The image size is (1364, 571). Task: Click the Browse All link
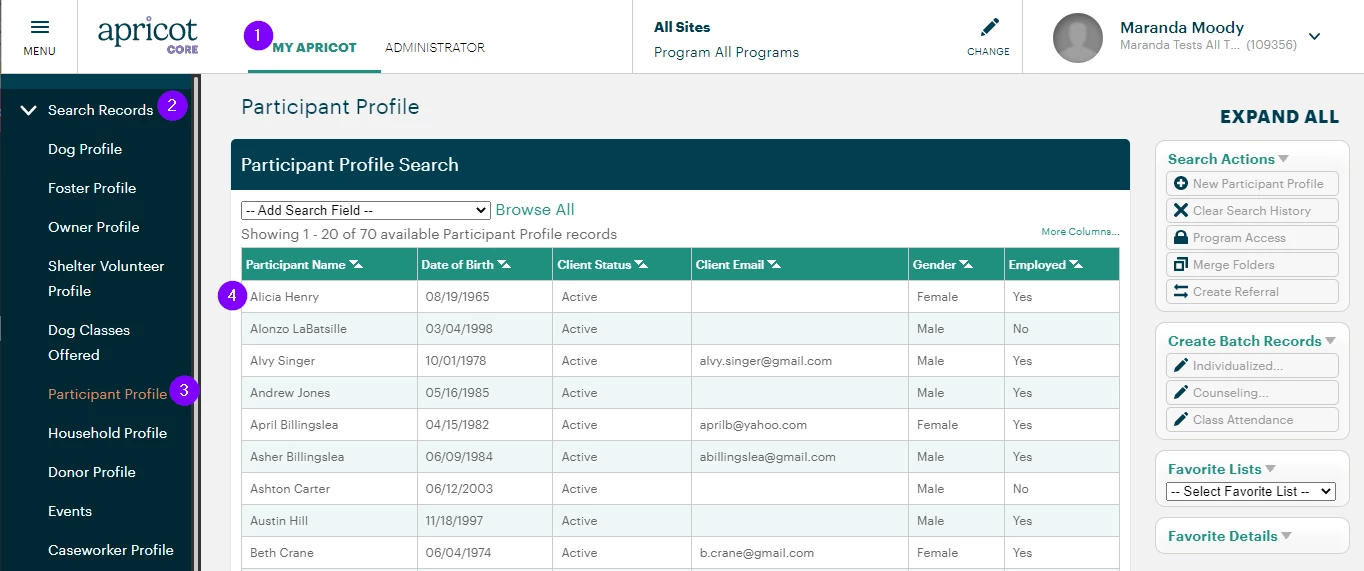click(x=535, y=210)
